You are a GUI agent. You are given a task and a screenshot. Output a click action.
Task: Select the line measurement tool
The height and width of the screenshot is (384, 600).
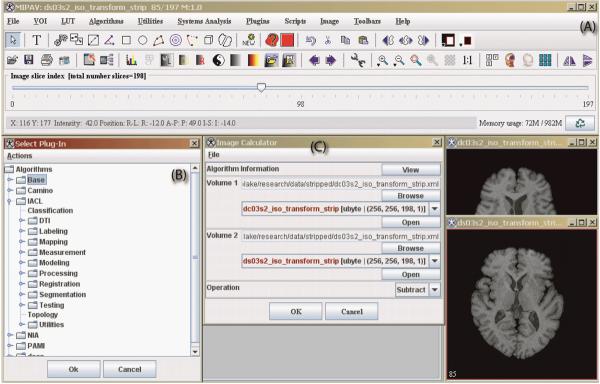pos(93,40)
